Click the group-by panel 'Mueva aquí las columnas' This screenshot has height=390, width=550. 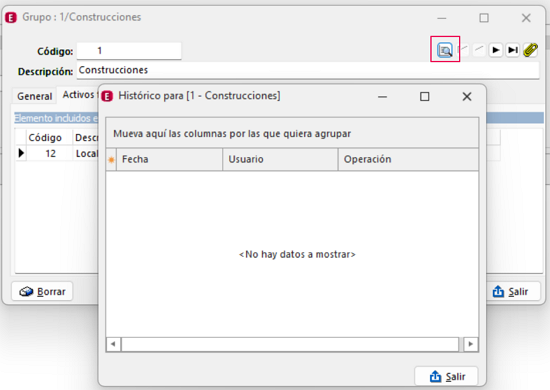coord(292,133)
